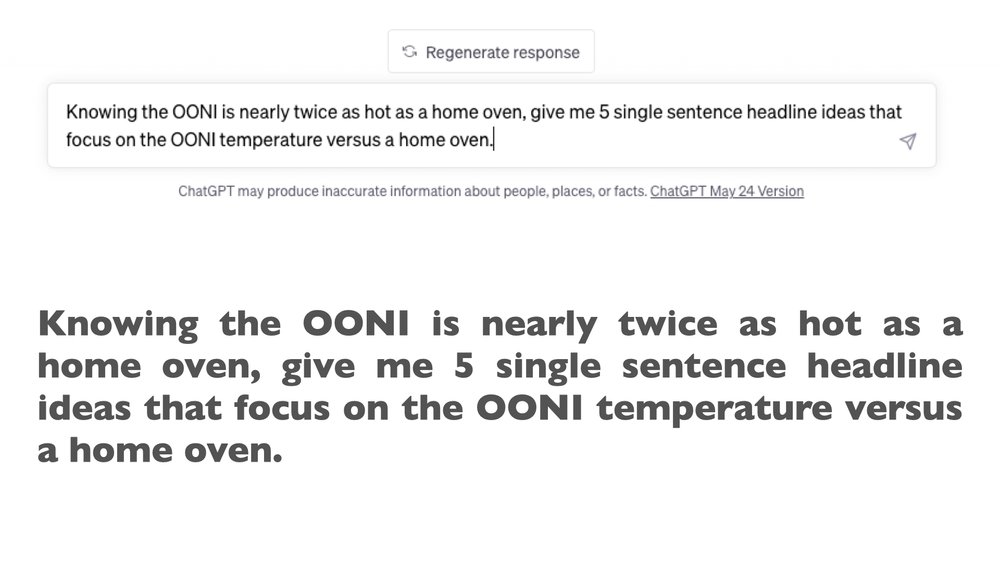
Task: Click the word "Knowing" in the prompt box
Action: tap(101, 113)
